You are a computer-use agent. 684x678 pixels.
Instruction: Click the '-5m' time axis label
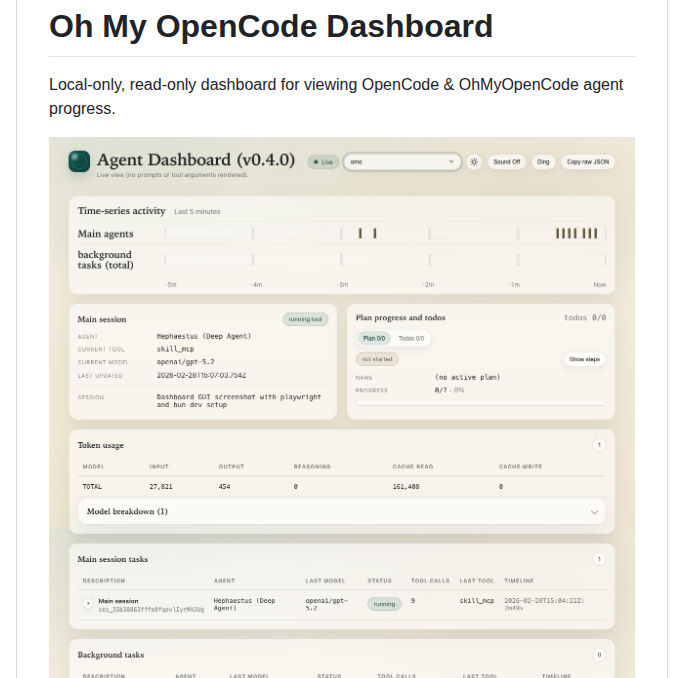pos(171,284)
